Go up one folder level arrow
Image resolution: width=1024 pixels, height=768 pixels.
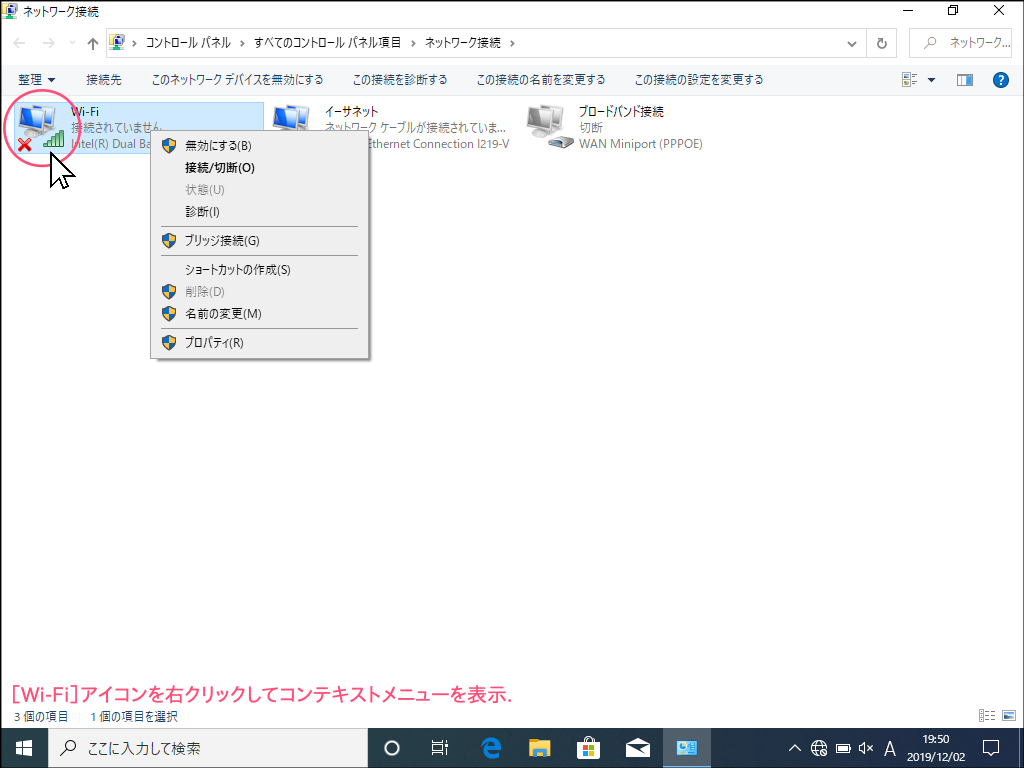coord(93,44)
